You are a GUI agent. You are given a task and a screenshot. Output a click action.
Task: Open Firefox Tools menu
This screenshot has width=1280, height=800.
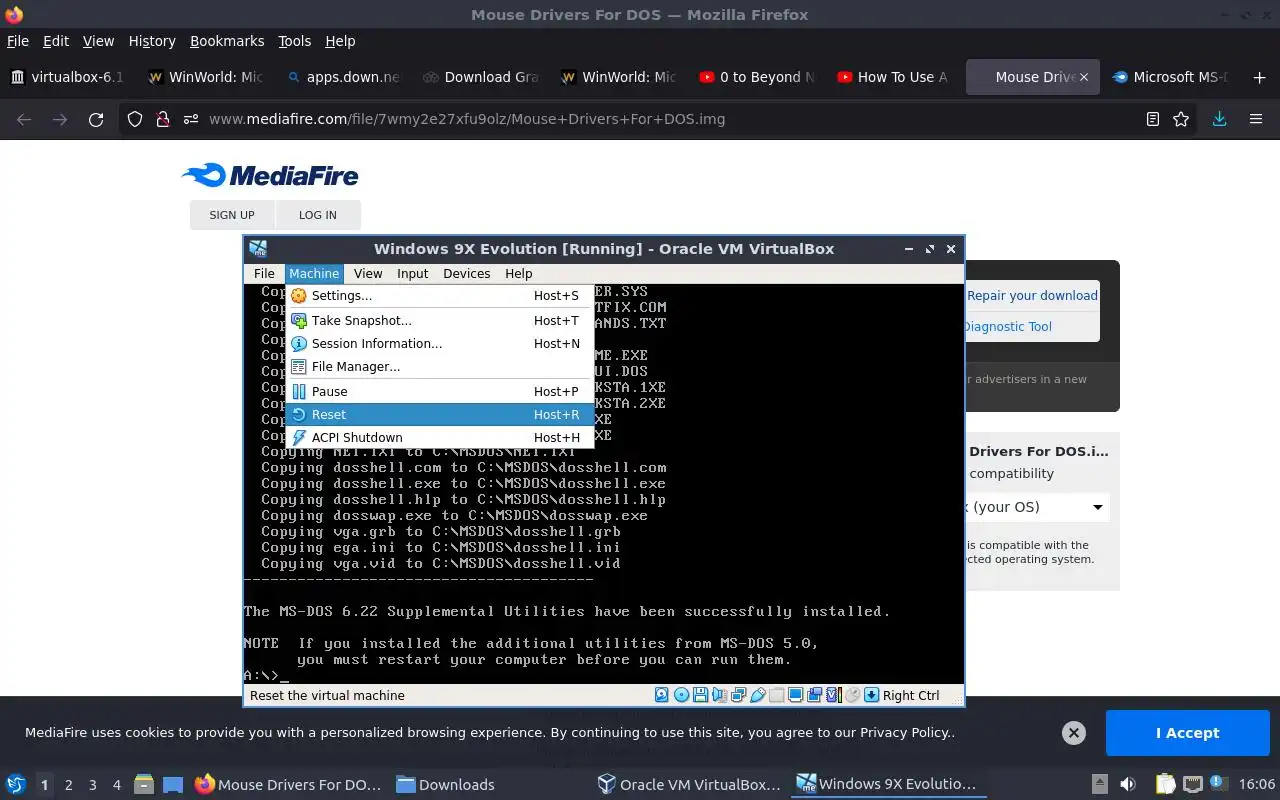pos(295,41)
